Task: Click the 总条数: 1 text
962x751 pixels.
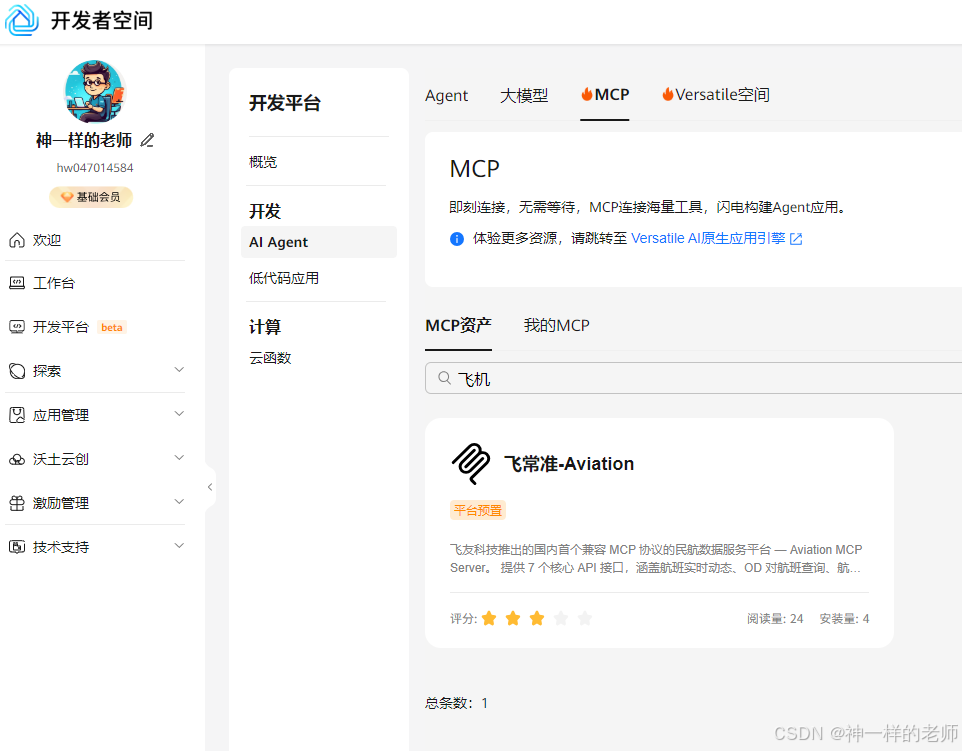Action: (x=456, y=703)
